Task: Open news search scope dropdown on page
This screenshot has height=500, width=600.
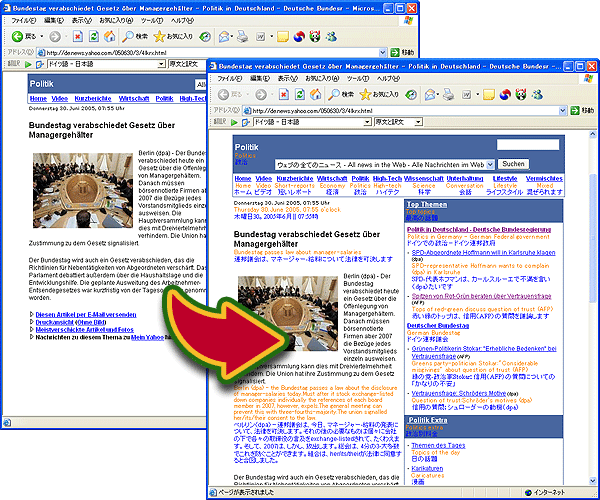Action: pyautogui.click(x=490, y=165)
